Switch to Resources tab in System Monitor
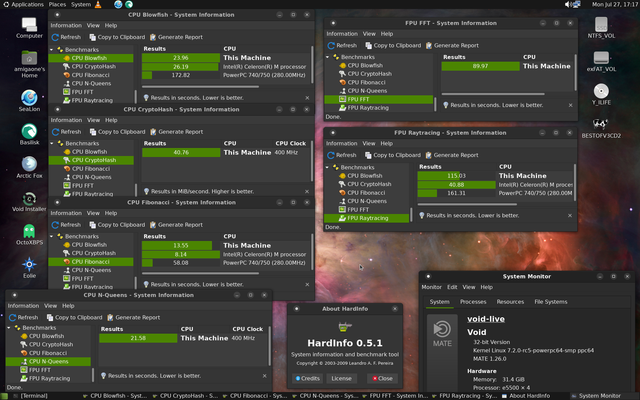Image resolution: width=640 pixels, height=400 pixels. tap(510, 302)
